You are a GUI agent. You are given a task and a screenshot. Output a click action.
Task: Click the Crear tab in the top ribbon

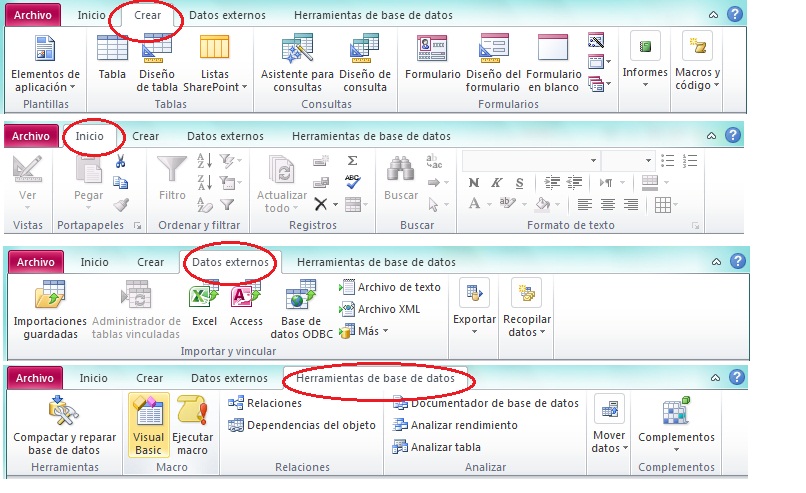148,15
